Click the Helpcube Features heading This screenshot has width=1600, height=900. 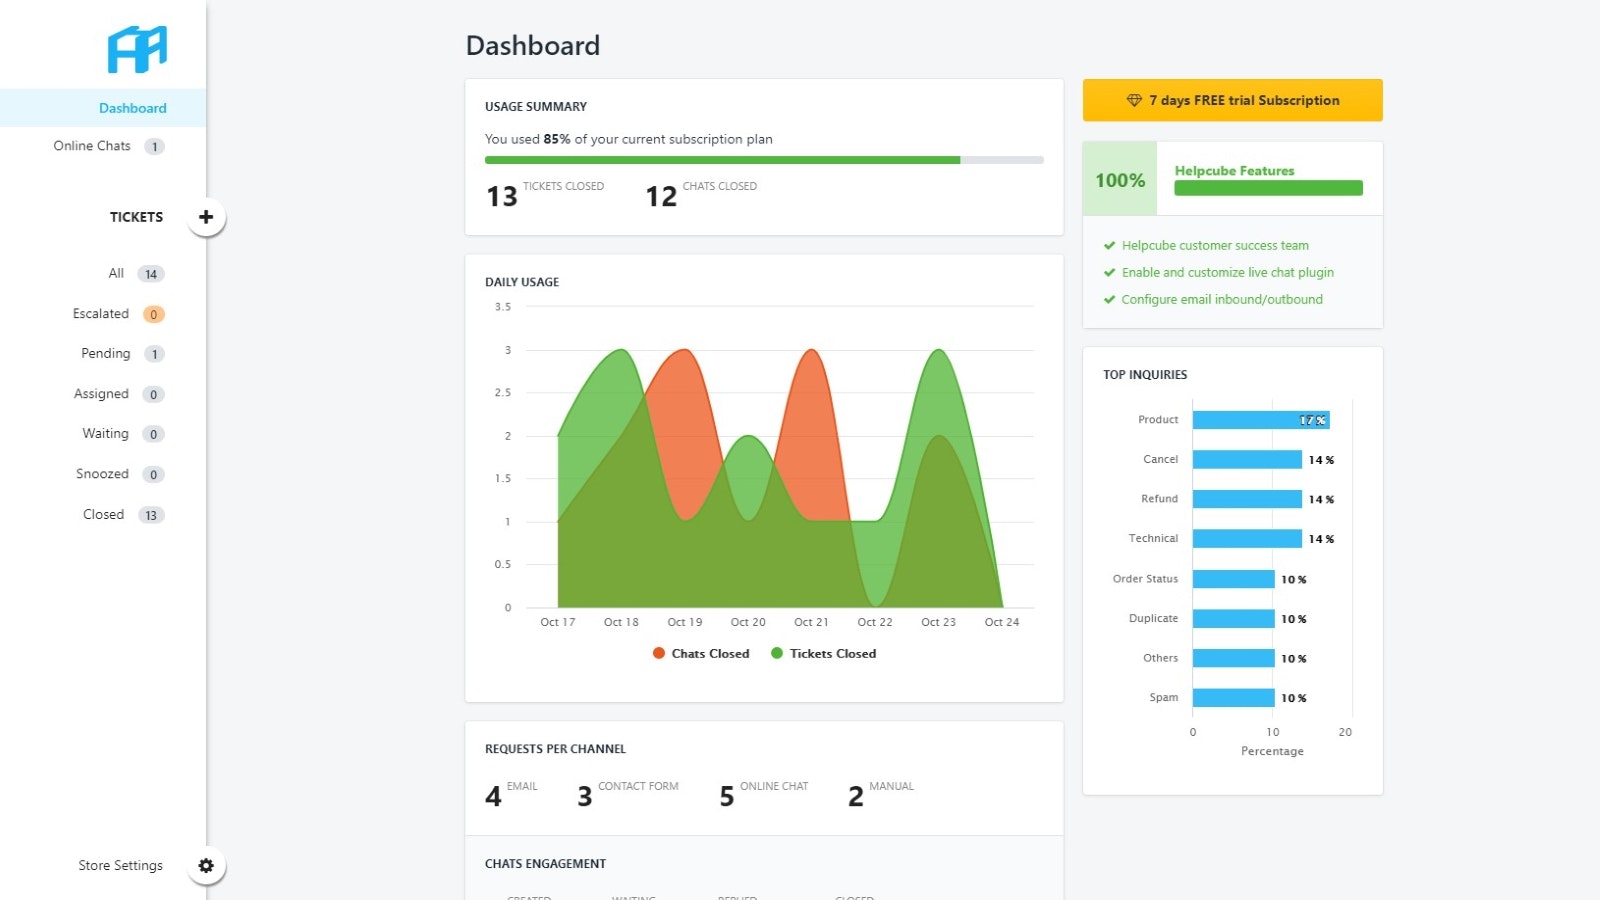pos(1234,171)
